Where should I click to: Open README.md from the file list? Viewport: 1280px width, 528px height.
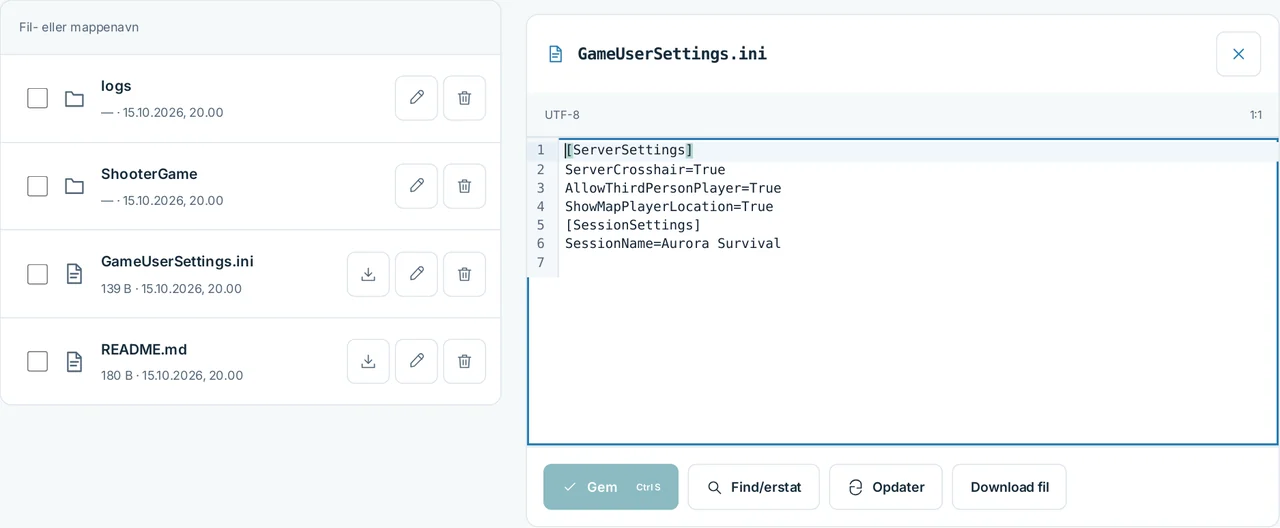coord(144,349)
